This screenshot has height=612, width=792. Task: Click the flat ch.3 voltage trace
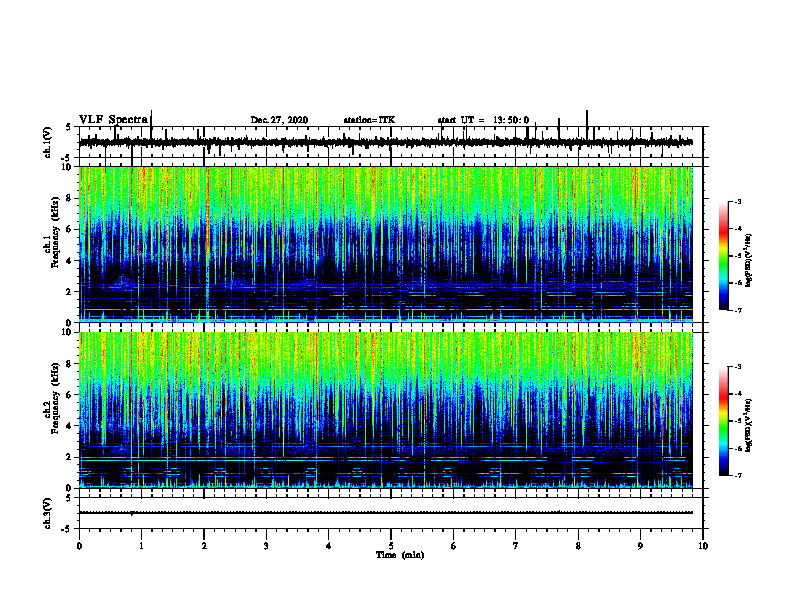tap(385, 513)
